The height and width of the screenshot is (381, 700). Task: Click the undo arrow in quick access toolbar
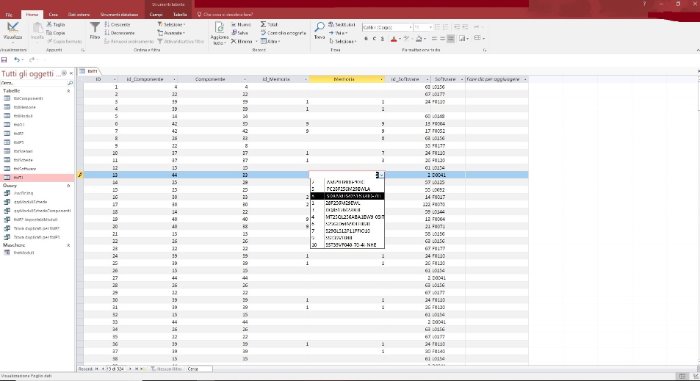(17, 59)
